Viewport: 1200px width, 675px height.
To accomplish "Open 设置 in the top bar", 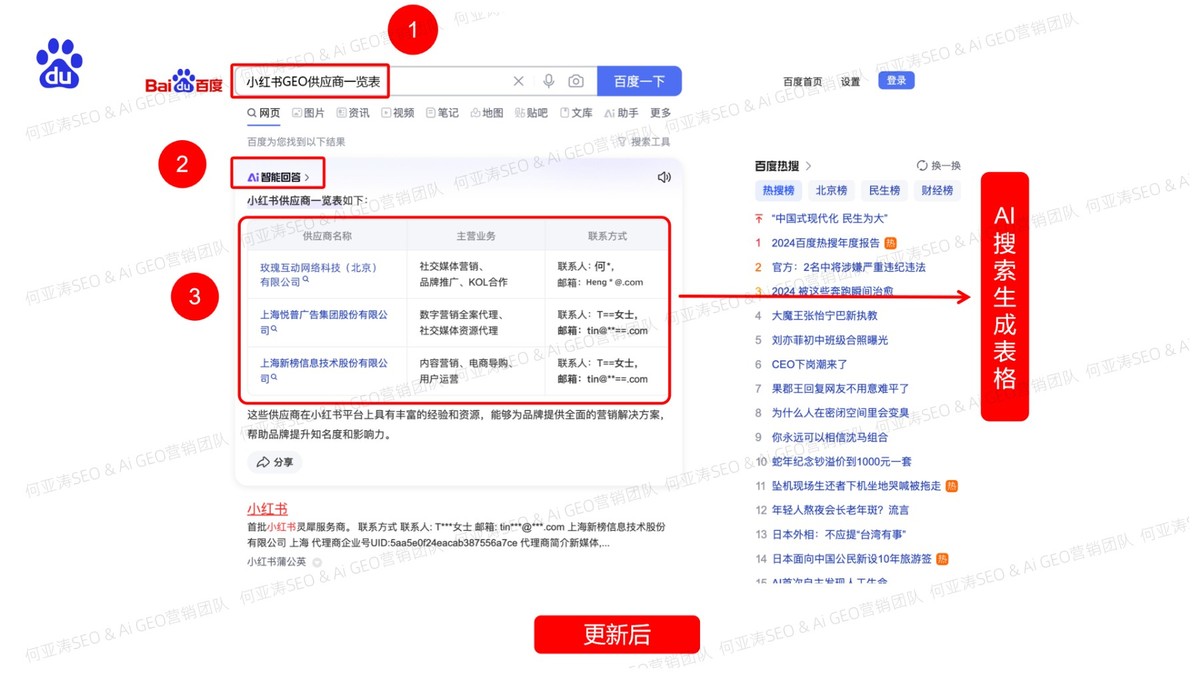I will 850,82.
